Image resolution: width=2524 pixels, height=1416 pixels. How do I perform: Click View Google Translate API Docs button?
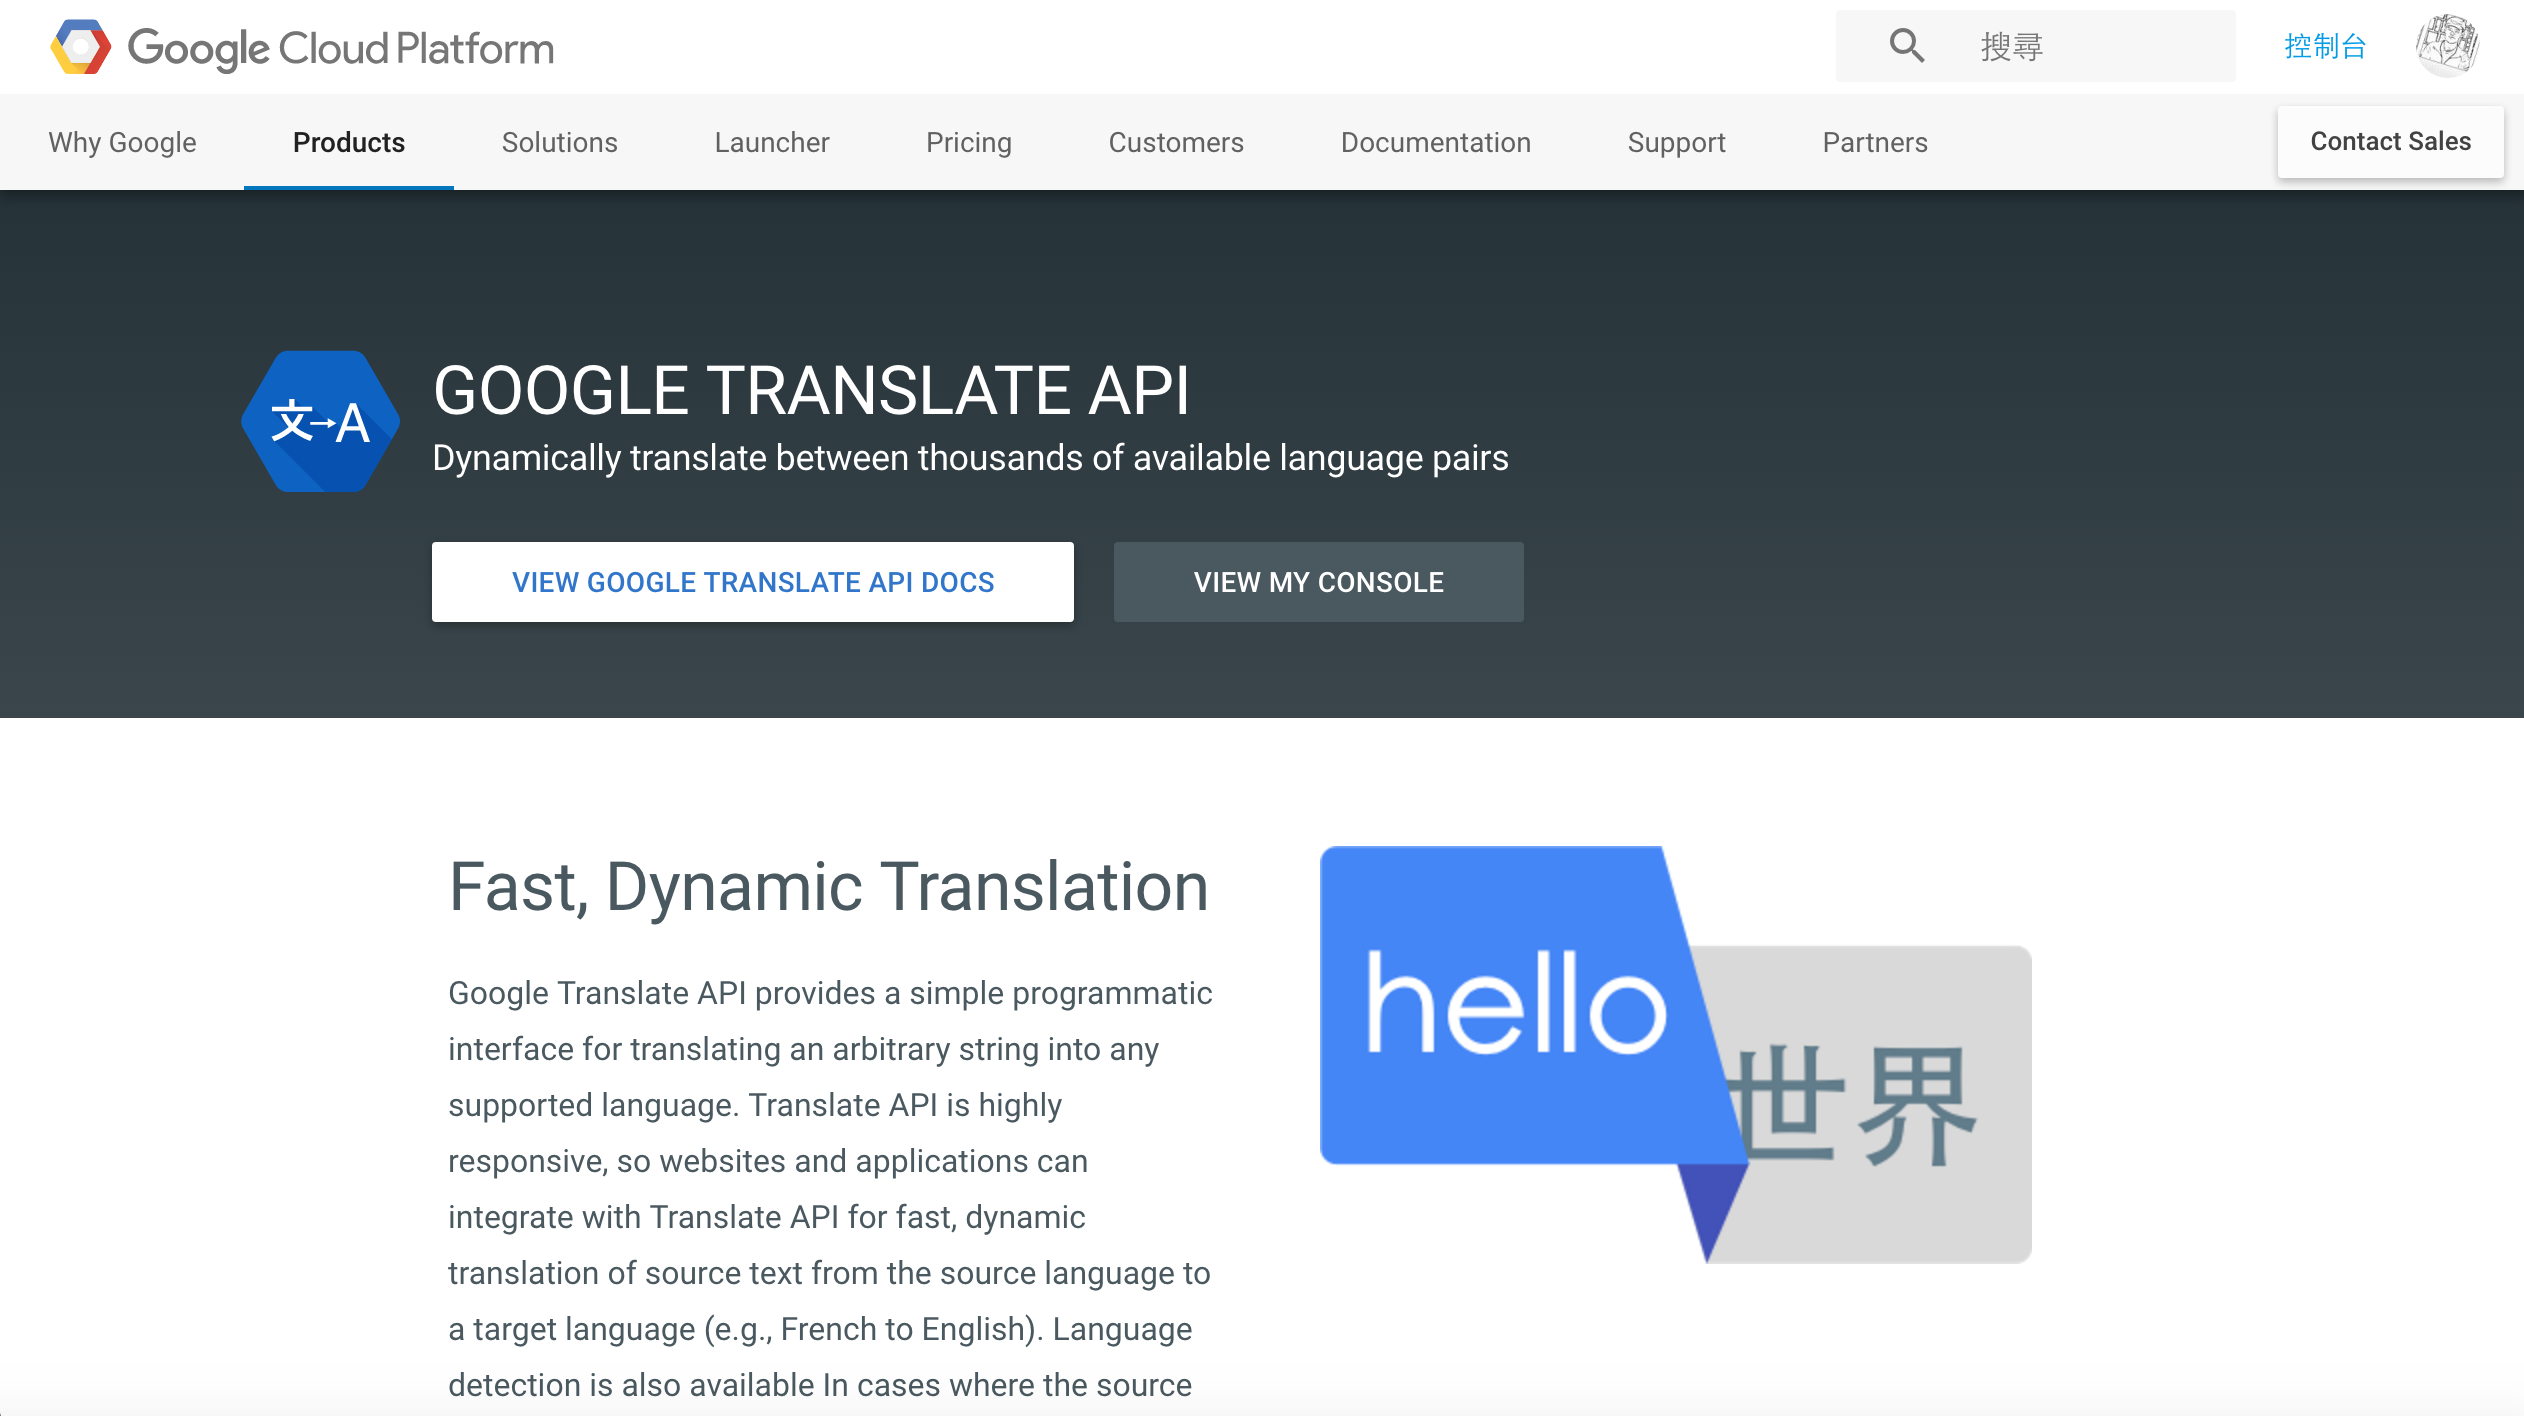point(752,582)
